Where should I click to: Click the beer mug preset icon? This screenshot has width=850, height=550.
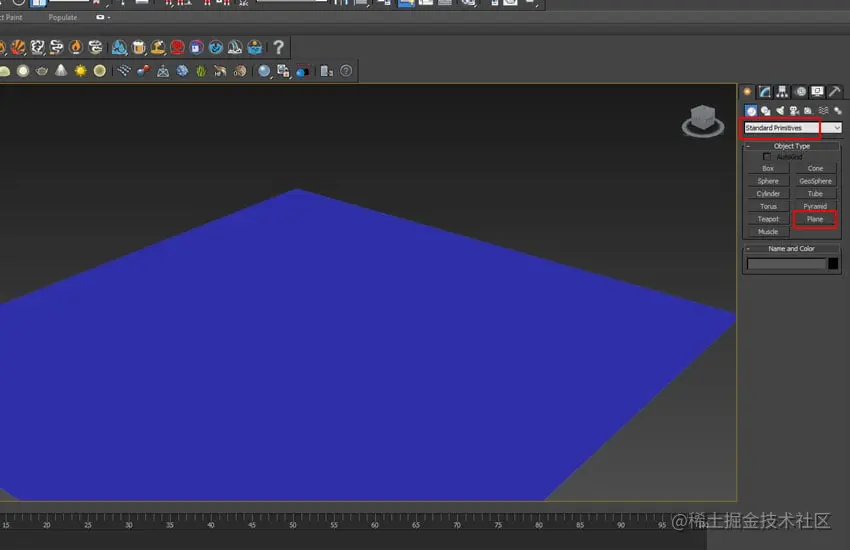[x=139, y=48]
